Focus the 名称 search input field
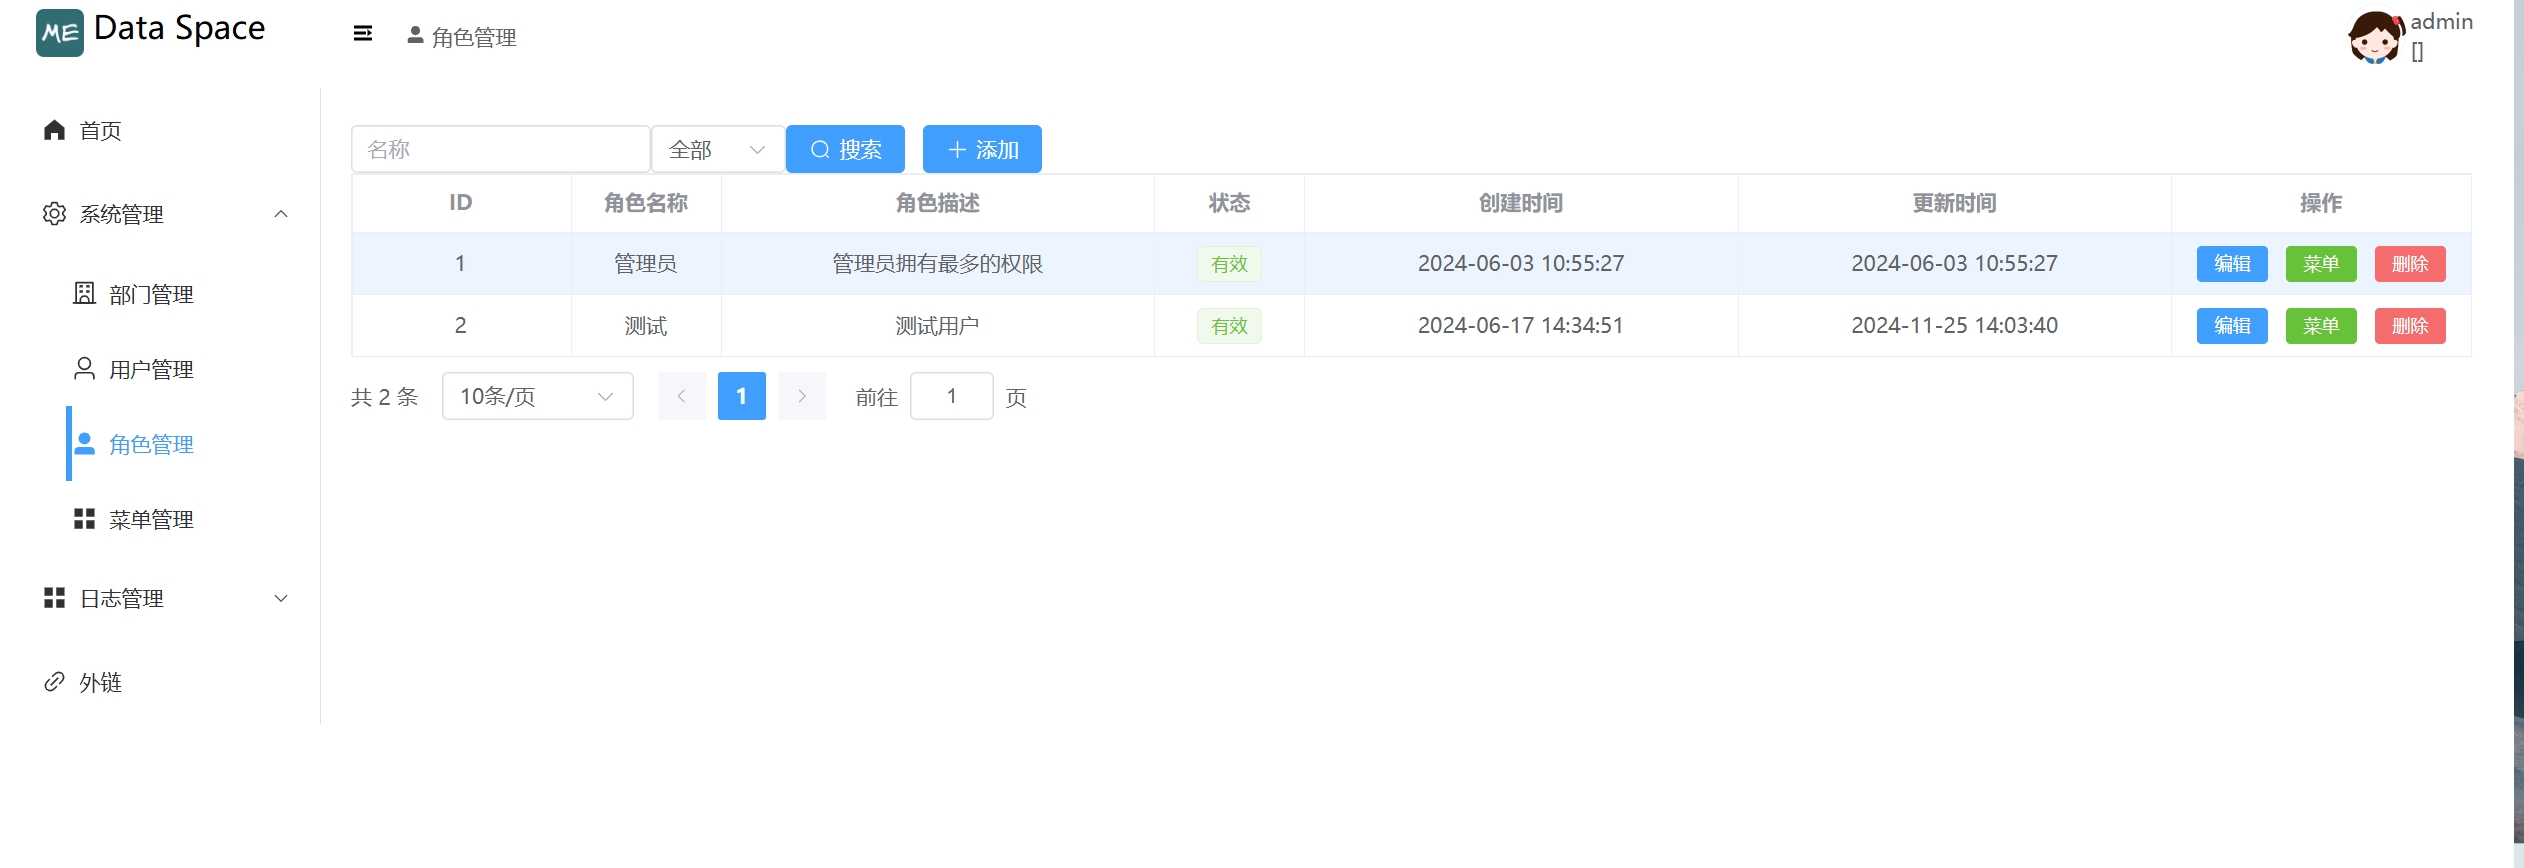2524x868 pixels. pos(500,149)
